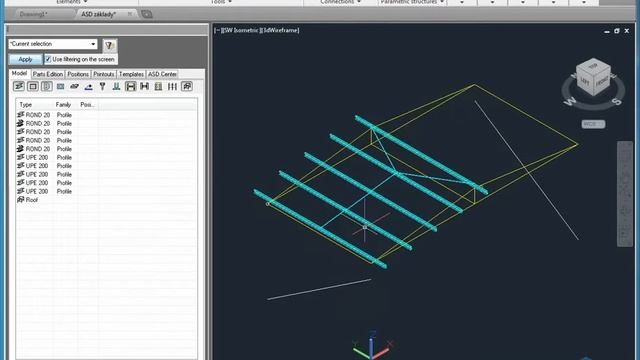The width and height of the screenshot is (640, 360).
Task: Expand the Connections ribbon panel dropdown
Action: pos(340,2)
